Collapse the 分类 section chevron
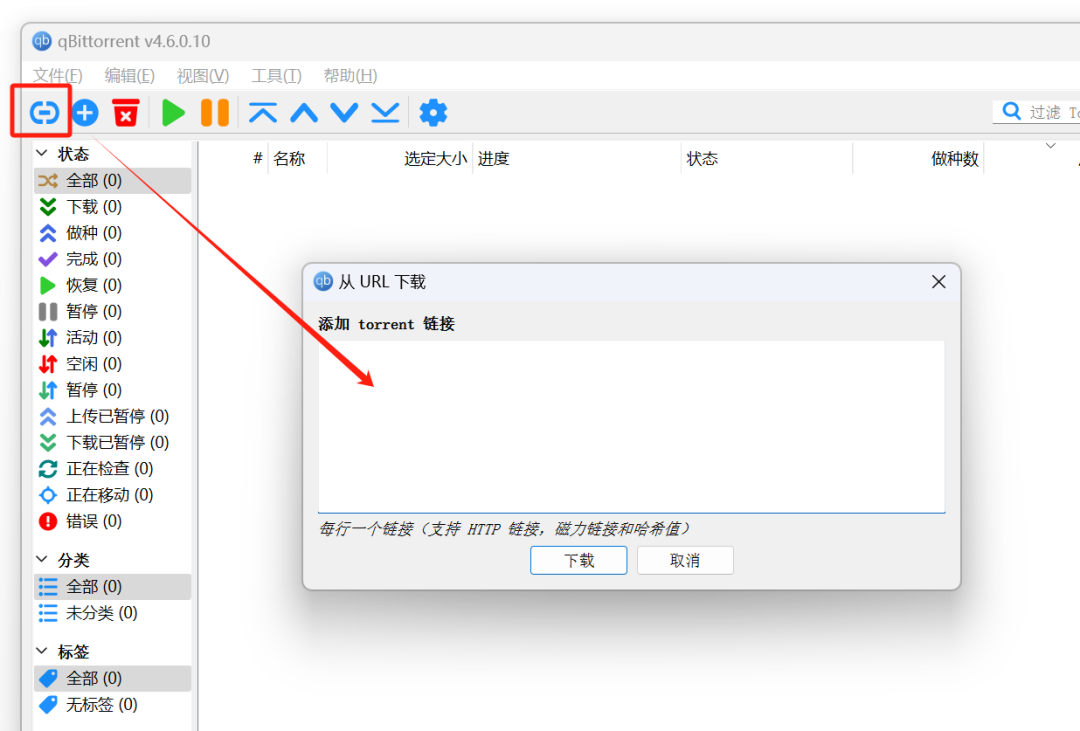 point(42,559)
